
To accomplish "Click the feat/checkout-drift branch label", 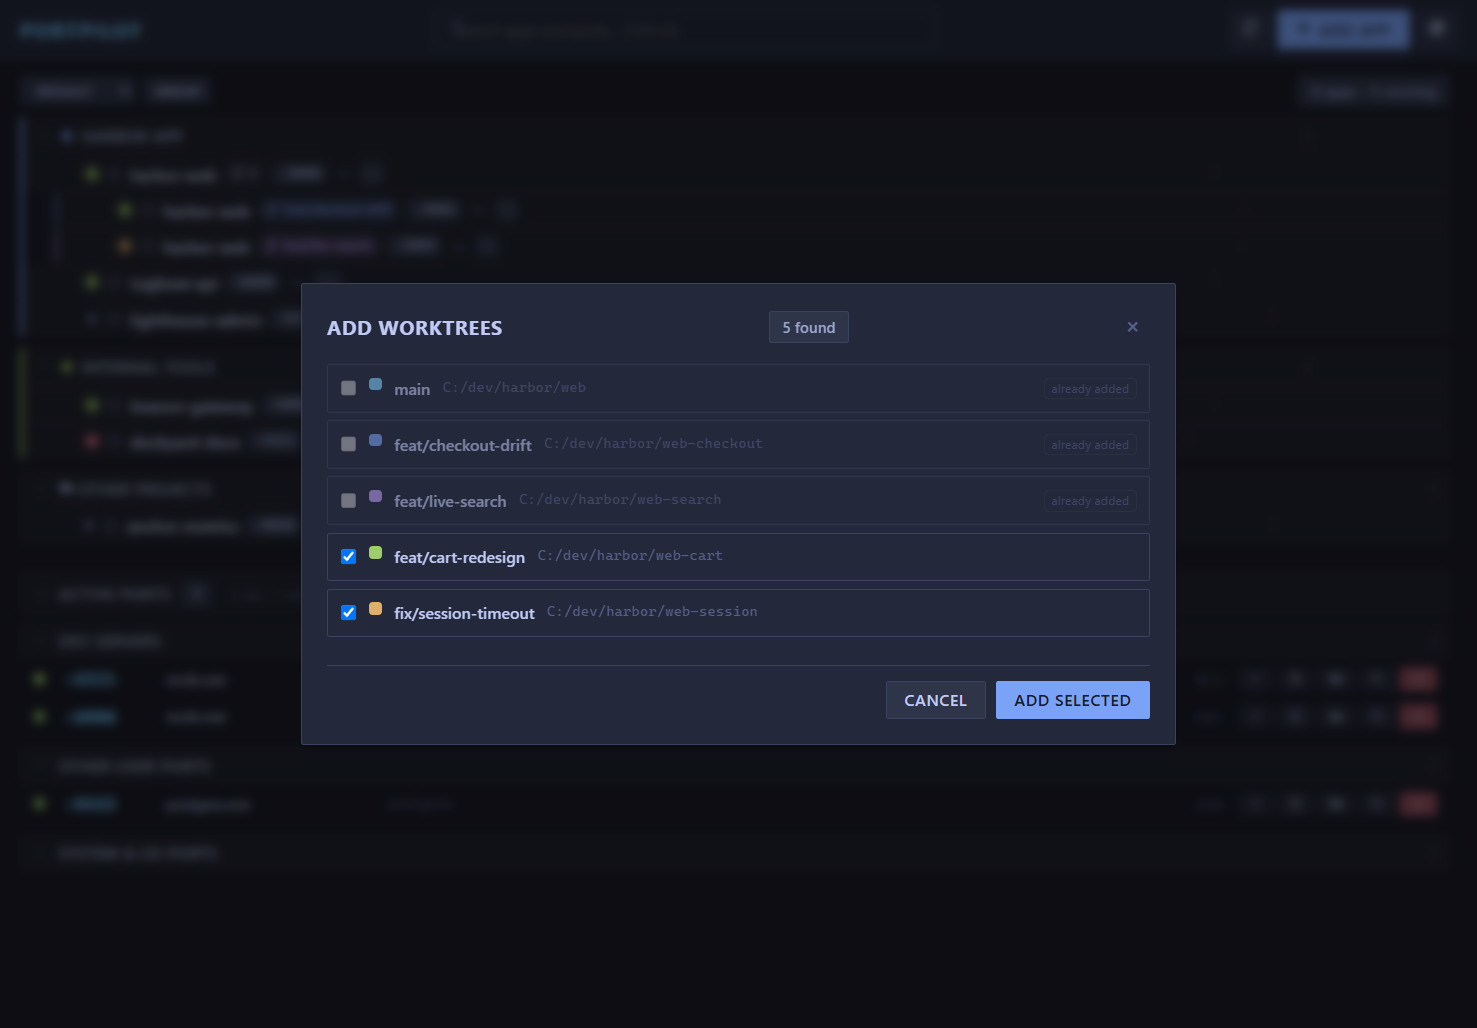I will tap(463, 445).
